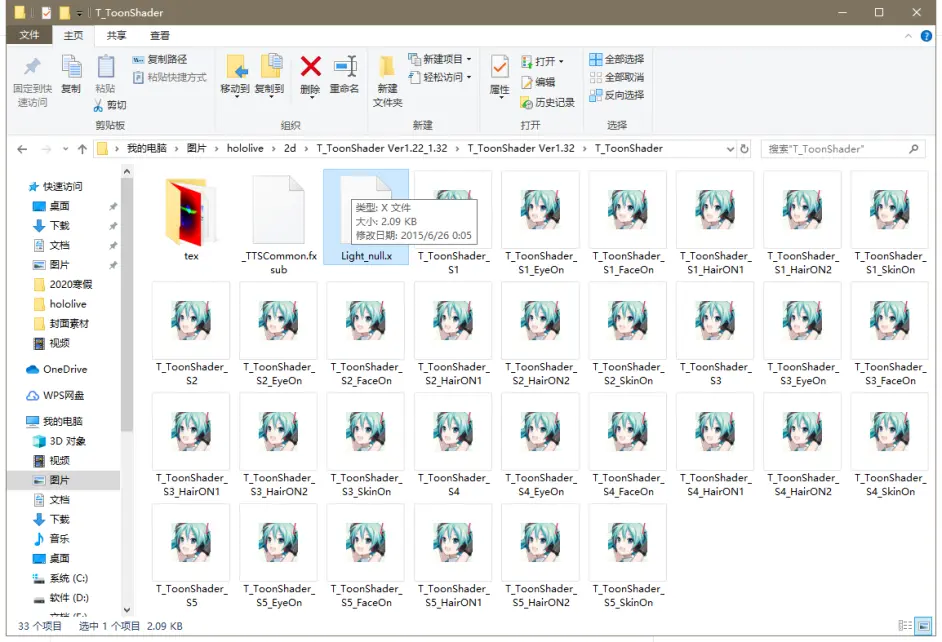Select the hololive folder in the sidebar
Screen dimensions: 942x642
[x=59, y=304]
